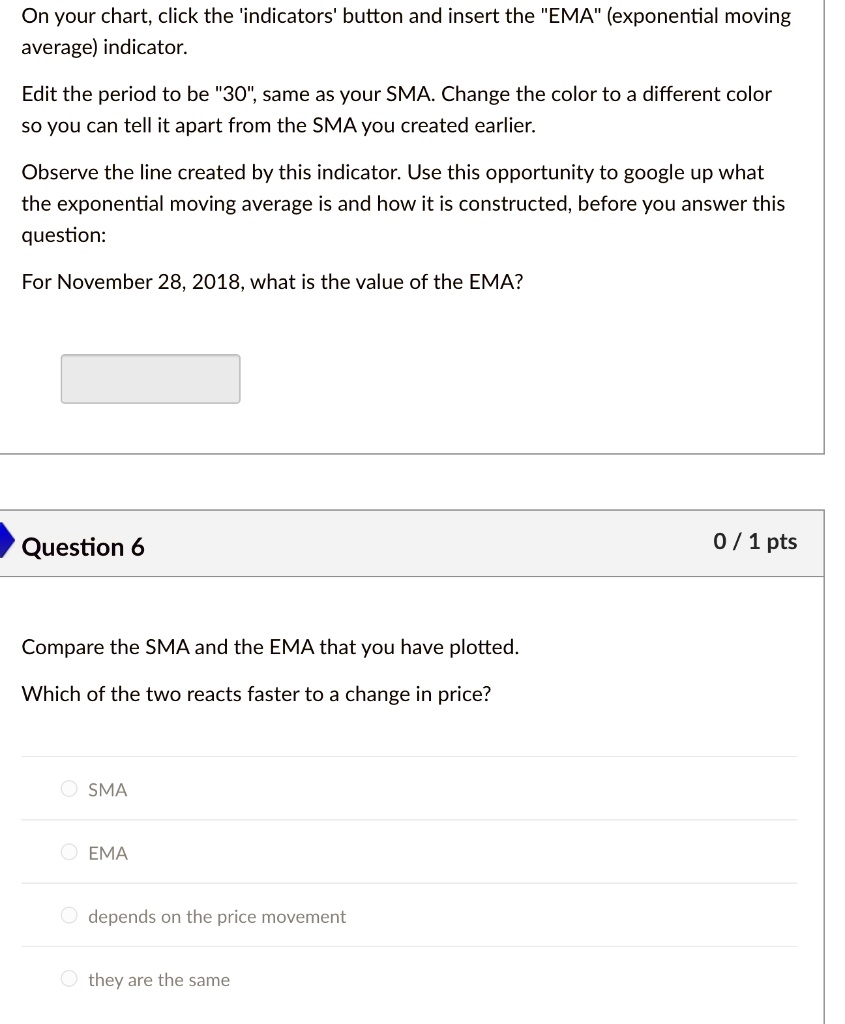Click the EMA option label text
This screenshot has width=845, height=1024.
coord(106,852)
